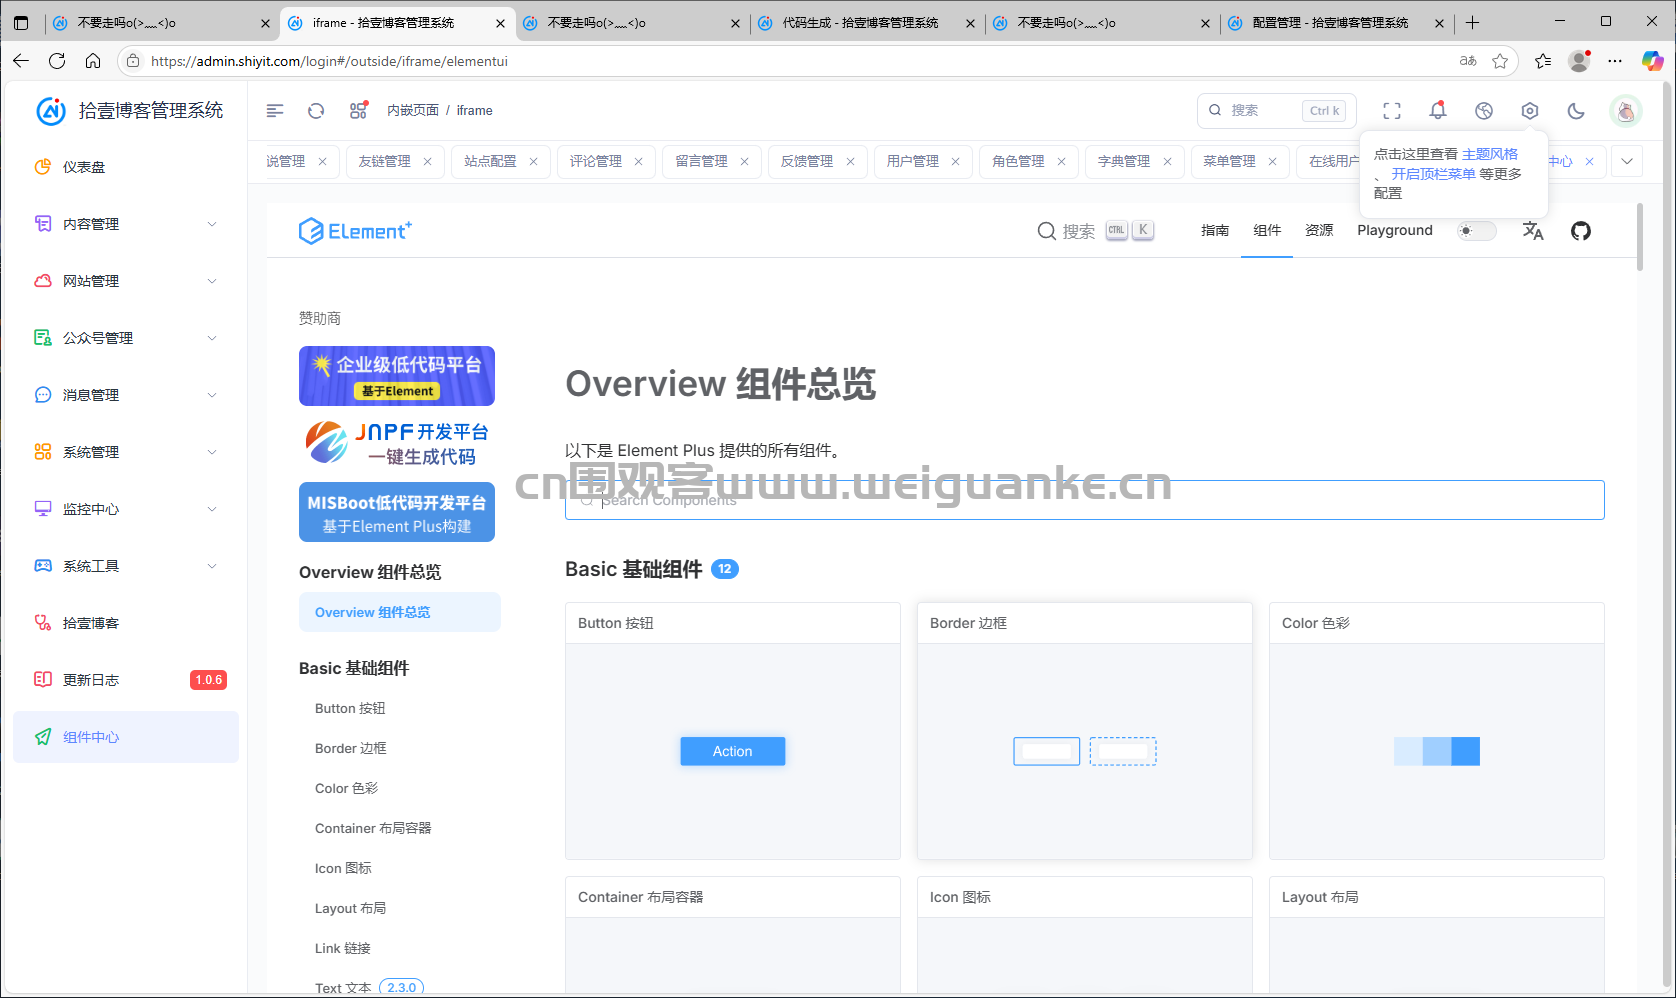
Task: Open 仪表盘 in the sidebar
Action: pyautogui.click(x=126, y=167)
